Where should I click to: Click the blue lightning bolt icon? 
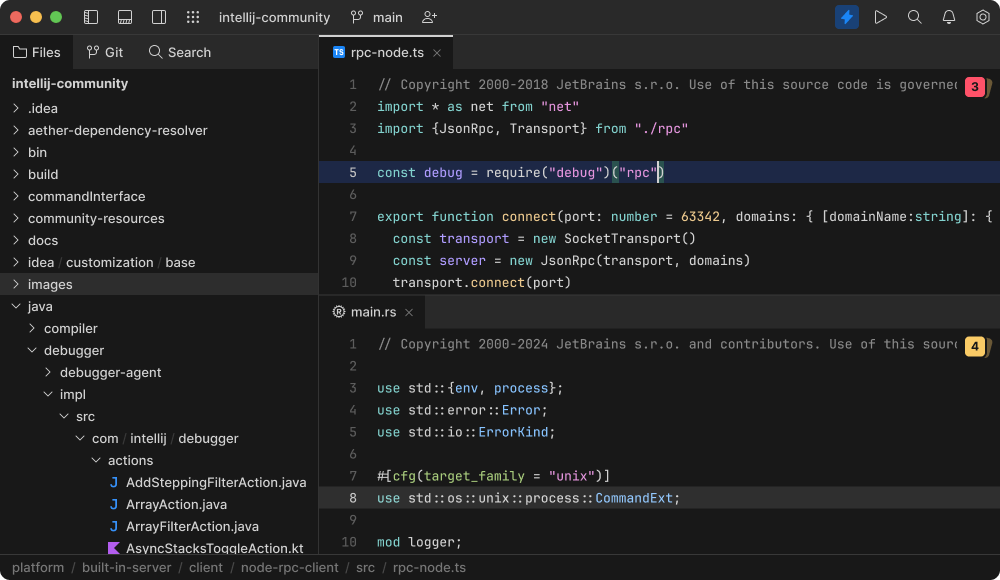pyautogui.click(x=847, y=17)
